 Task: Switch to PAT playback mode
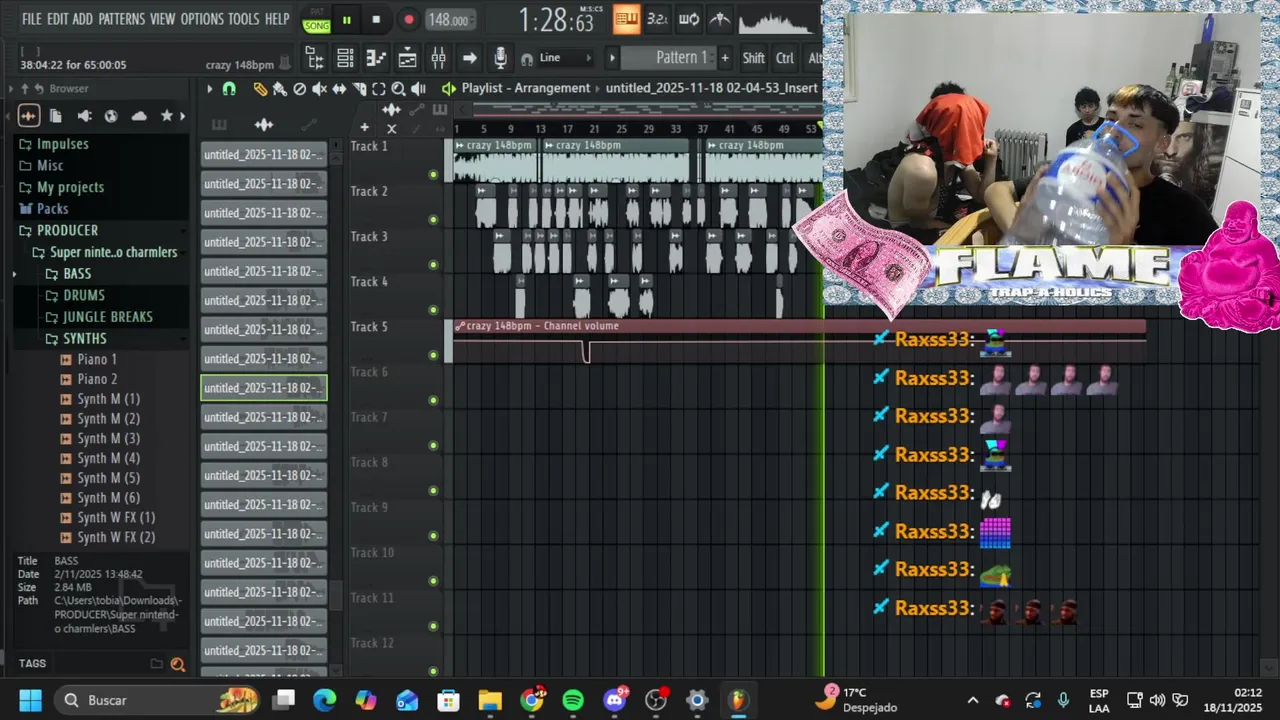(316, 11)
